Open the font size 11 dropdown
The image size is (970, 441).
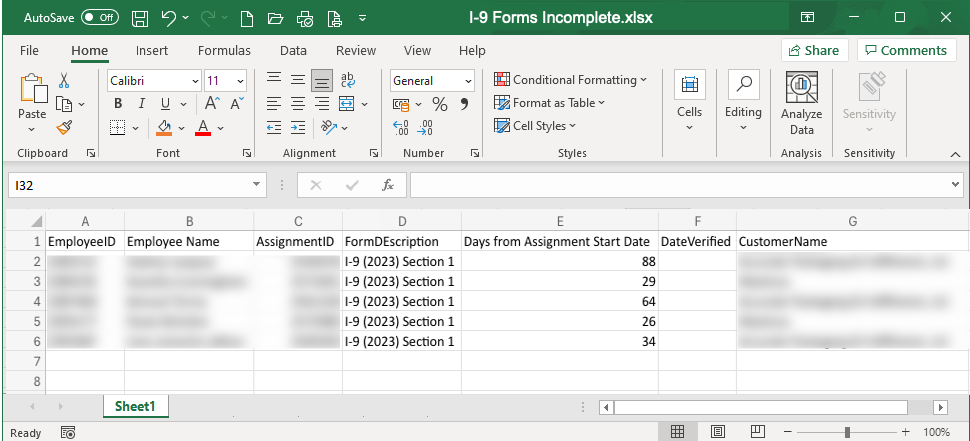[241, 81]
